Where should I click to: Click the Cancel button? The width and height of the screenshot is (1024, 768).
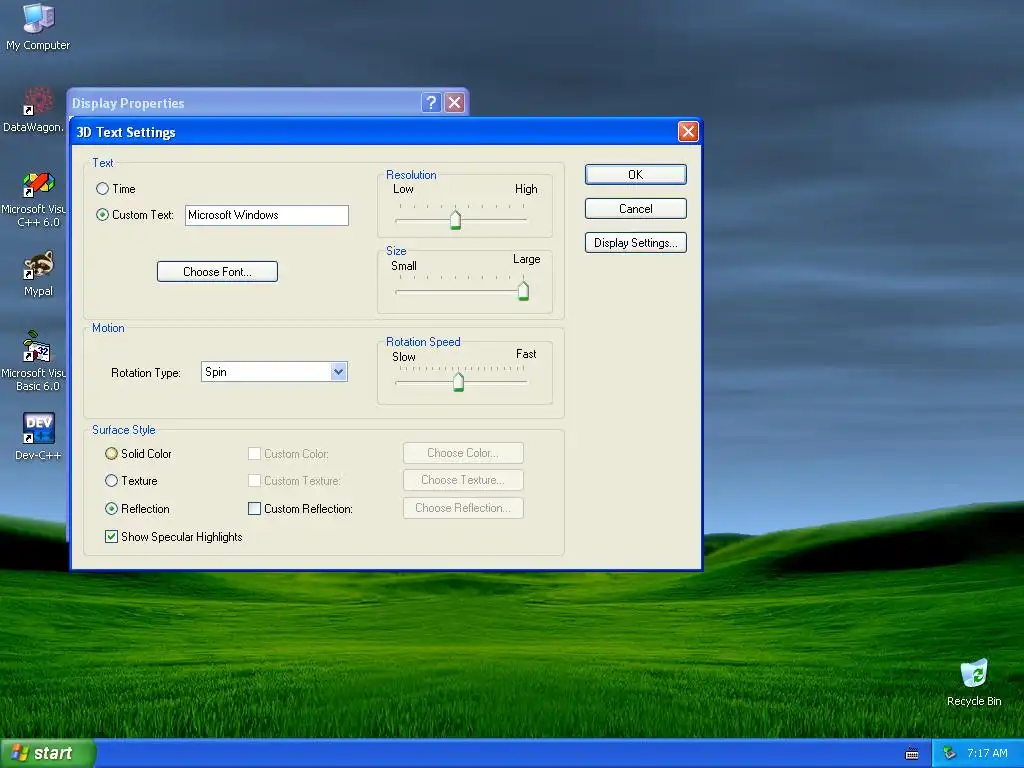tap(635, 208)
